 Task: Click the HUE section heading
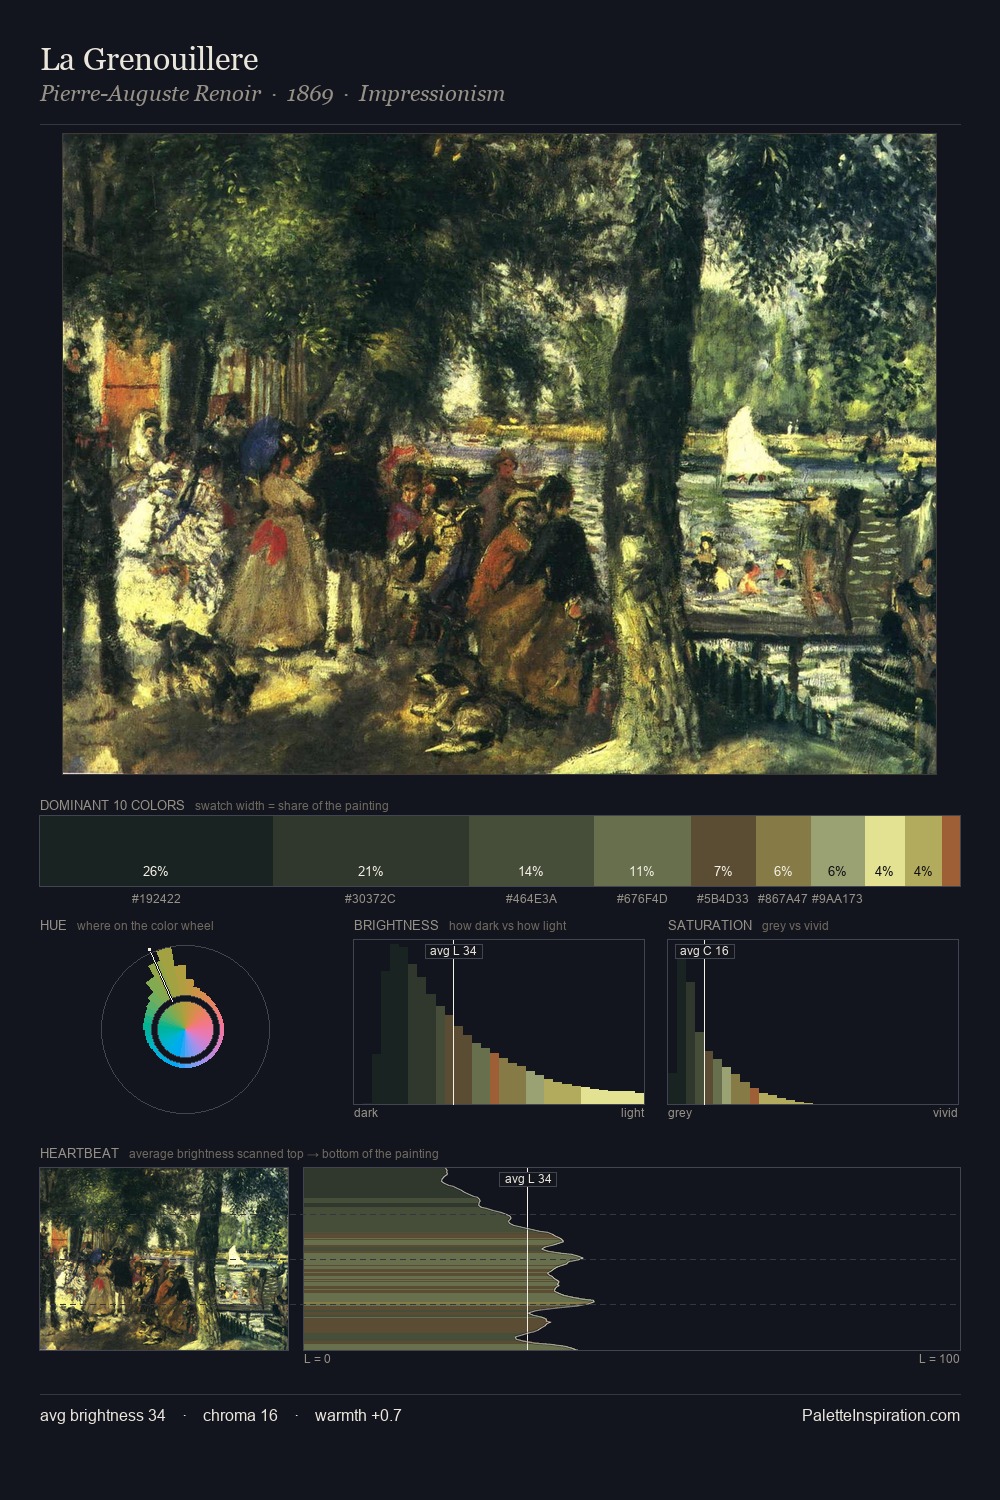pyautogui.click(x=53, y=925)
